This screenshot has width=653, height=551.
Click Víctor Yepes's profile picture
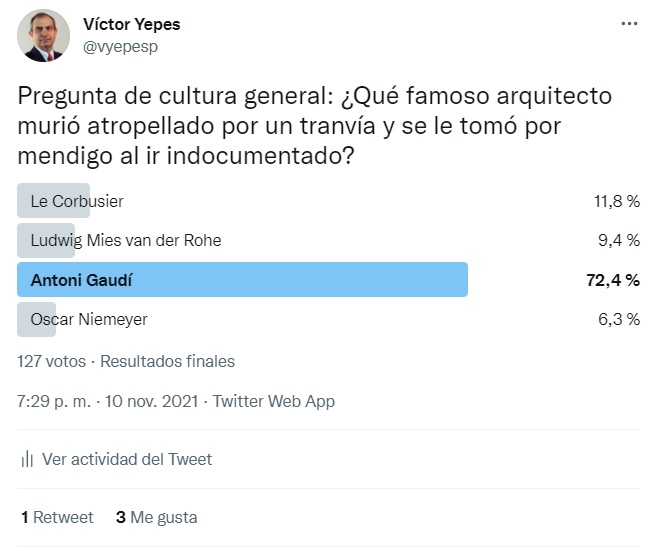click(44, 36)
